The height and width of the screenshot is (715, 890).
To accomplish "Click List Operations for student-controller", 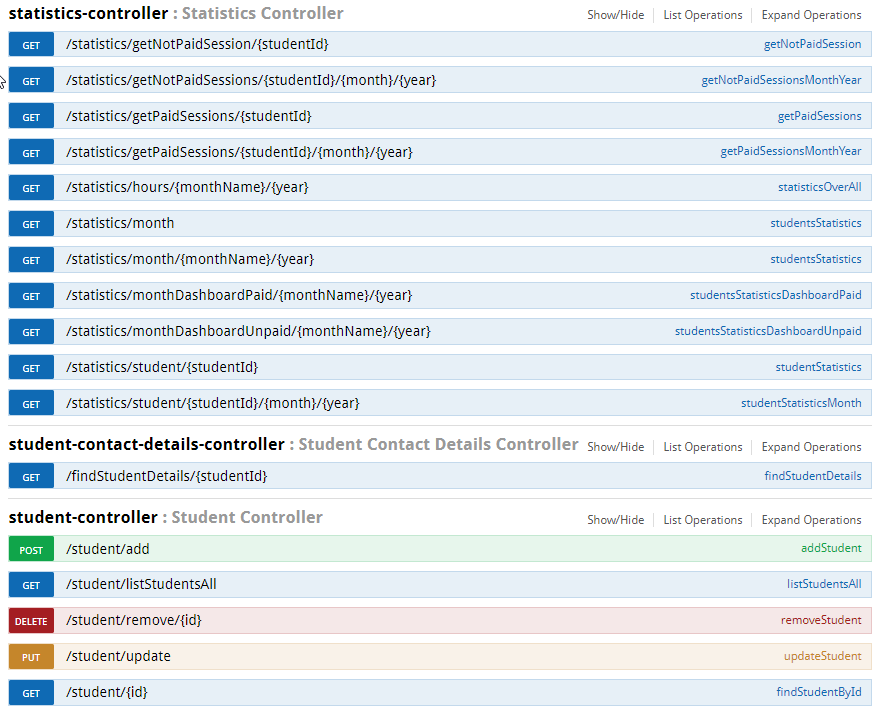I will click(703, 520).
